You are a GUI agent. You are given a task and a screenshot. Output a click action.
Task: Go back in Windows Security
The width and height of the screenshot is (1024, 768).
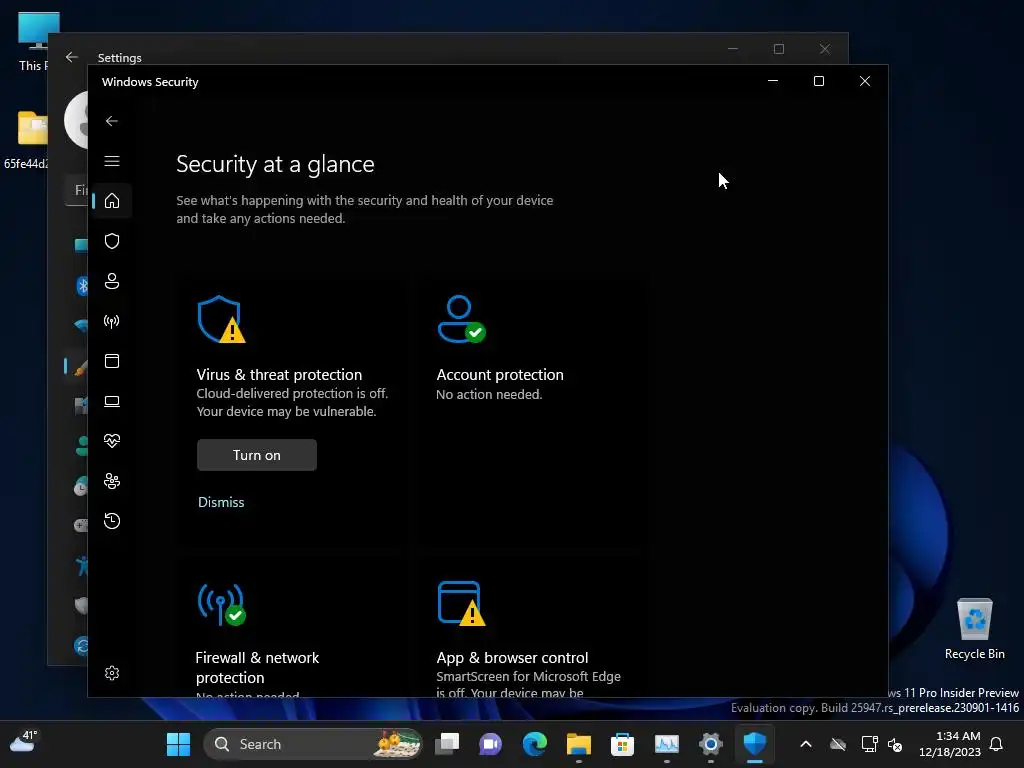(112, 121)
